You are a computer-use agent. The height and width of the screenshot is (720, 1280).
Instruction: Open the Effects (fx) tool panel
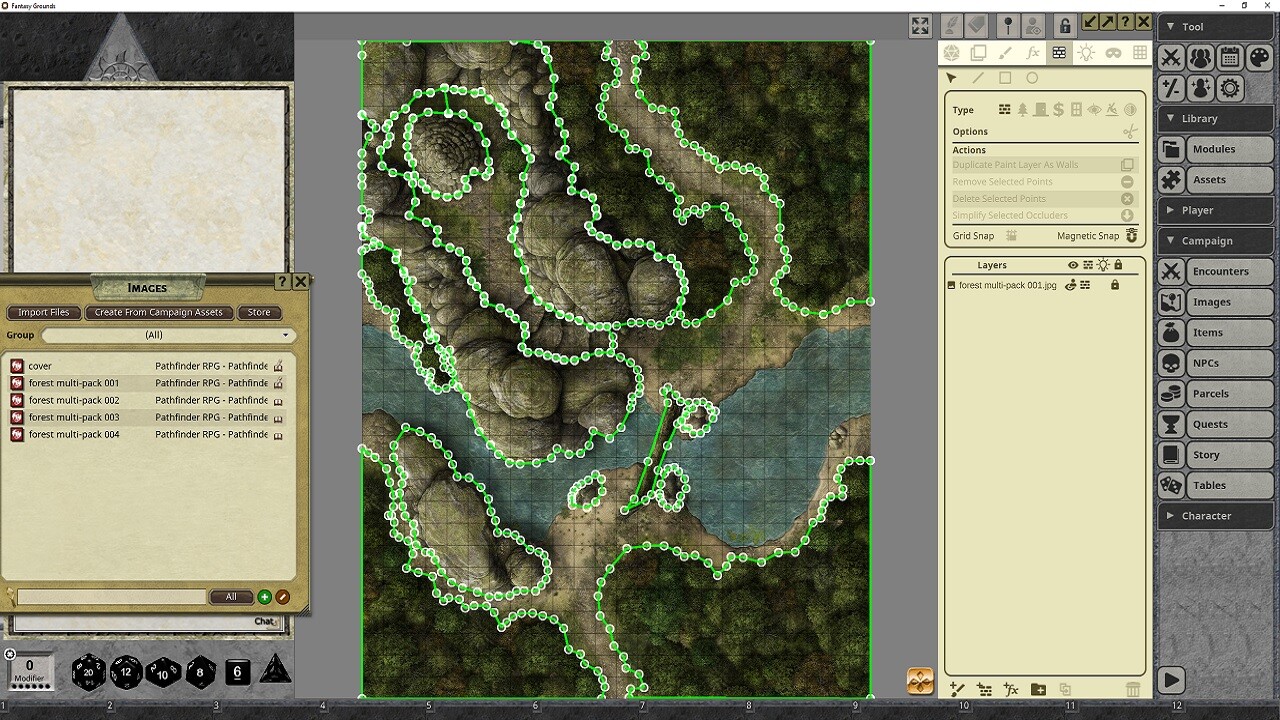click(1033, 52)
